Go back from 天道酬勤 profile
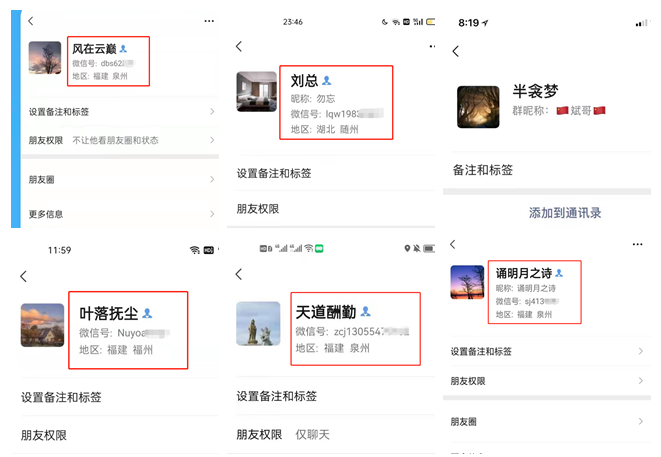Viewport: 661px width, 457px height. click(239, 275)
